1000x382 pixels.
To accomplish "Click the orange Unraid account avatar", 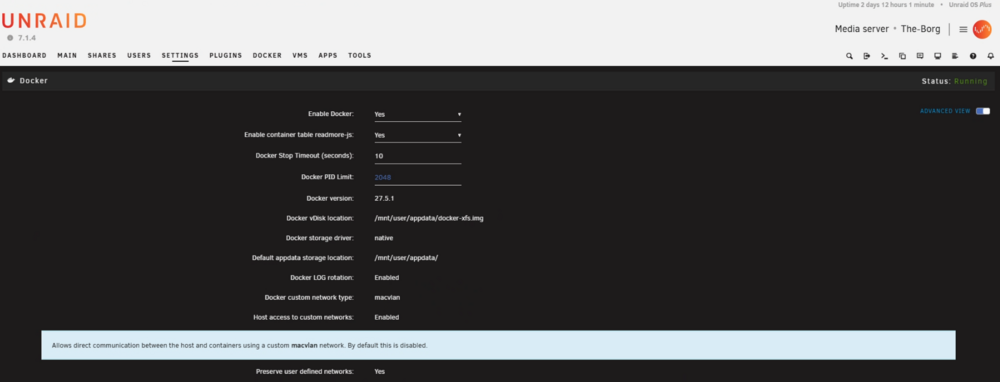I will click(982, 29).
